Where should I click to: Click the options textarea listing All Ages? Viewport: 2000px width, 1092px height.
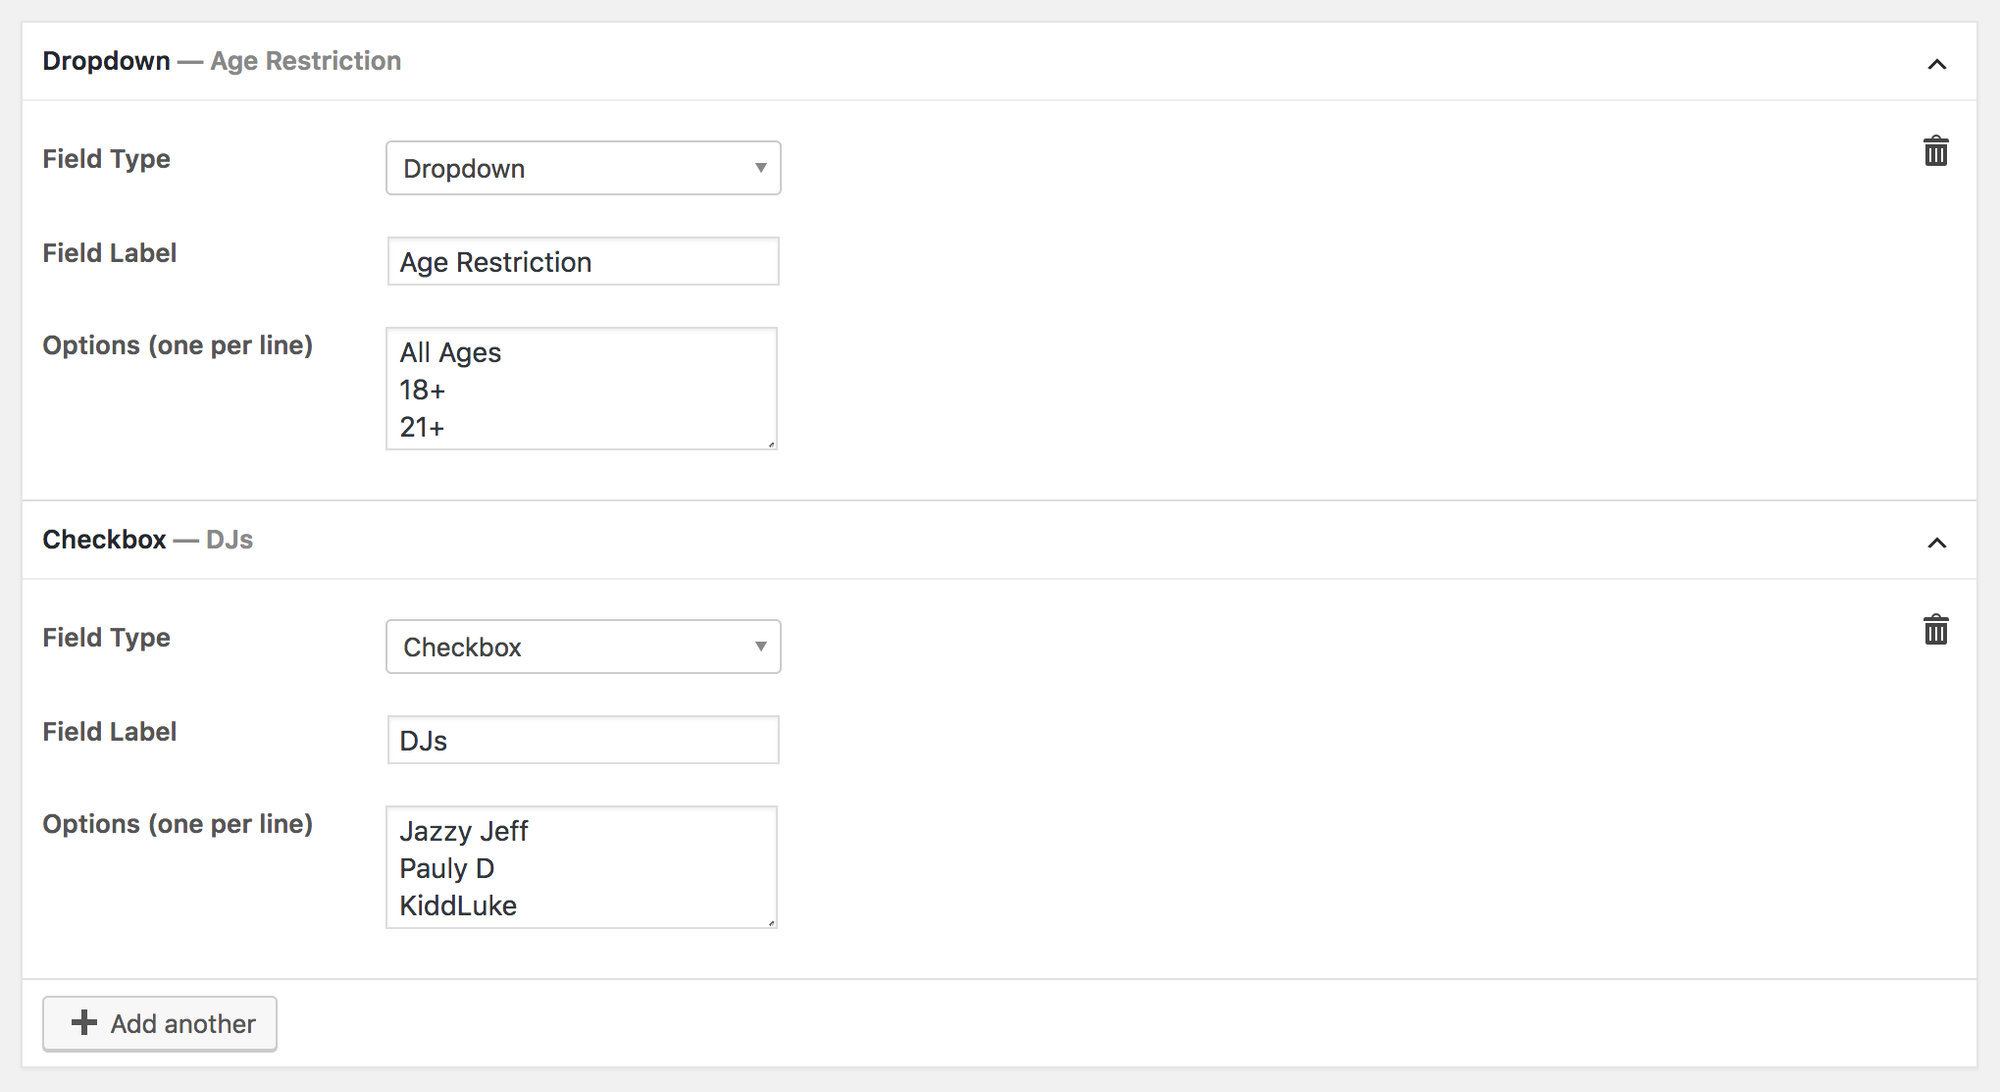tap(580, 388)
